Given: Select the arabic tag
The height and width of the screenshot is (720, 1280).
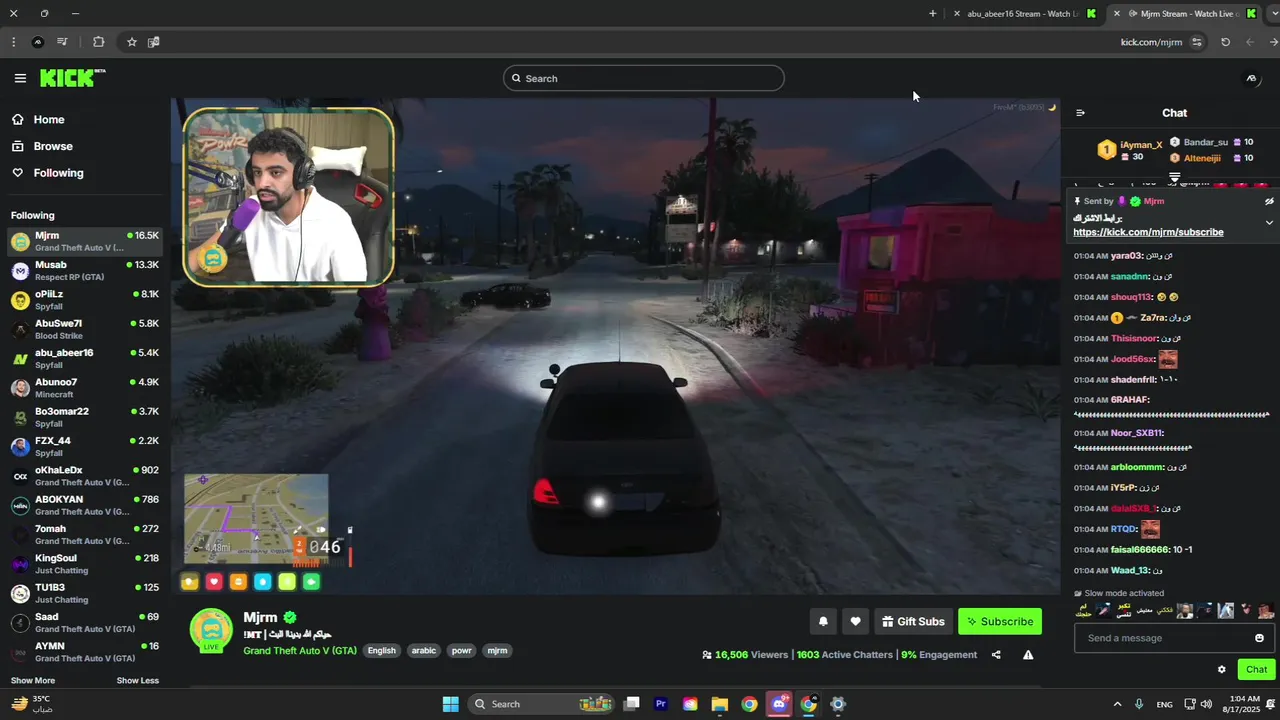Looking at the screenshot, I should [424, 651].
